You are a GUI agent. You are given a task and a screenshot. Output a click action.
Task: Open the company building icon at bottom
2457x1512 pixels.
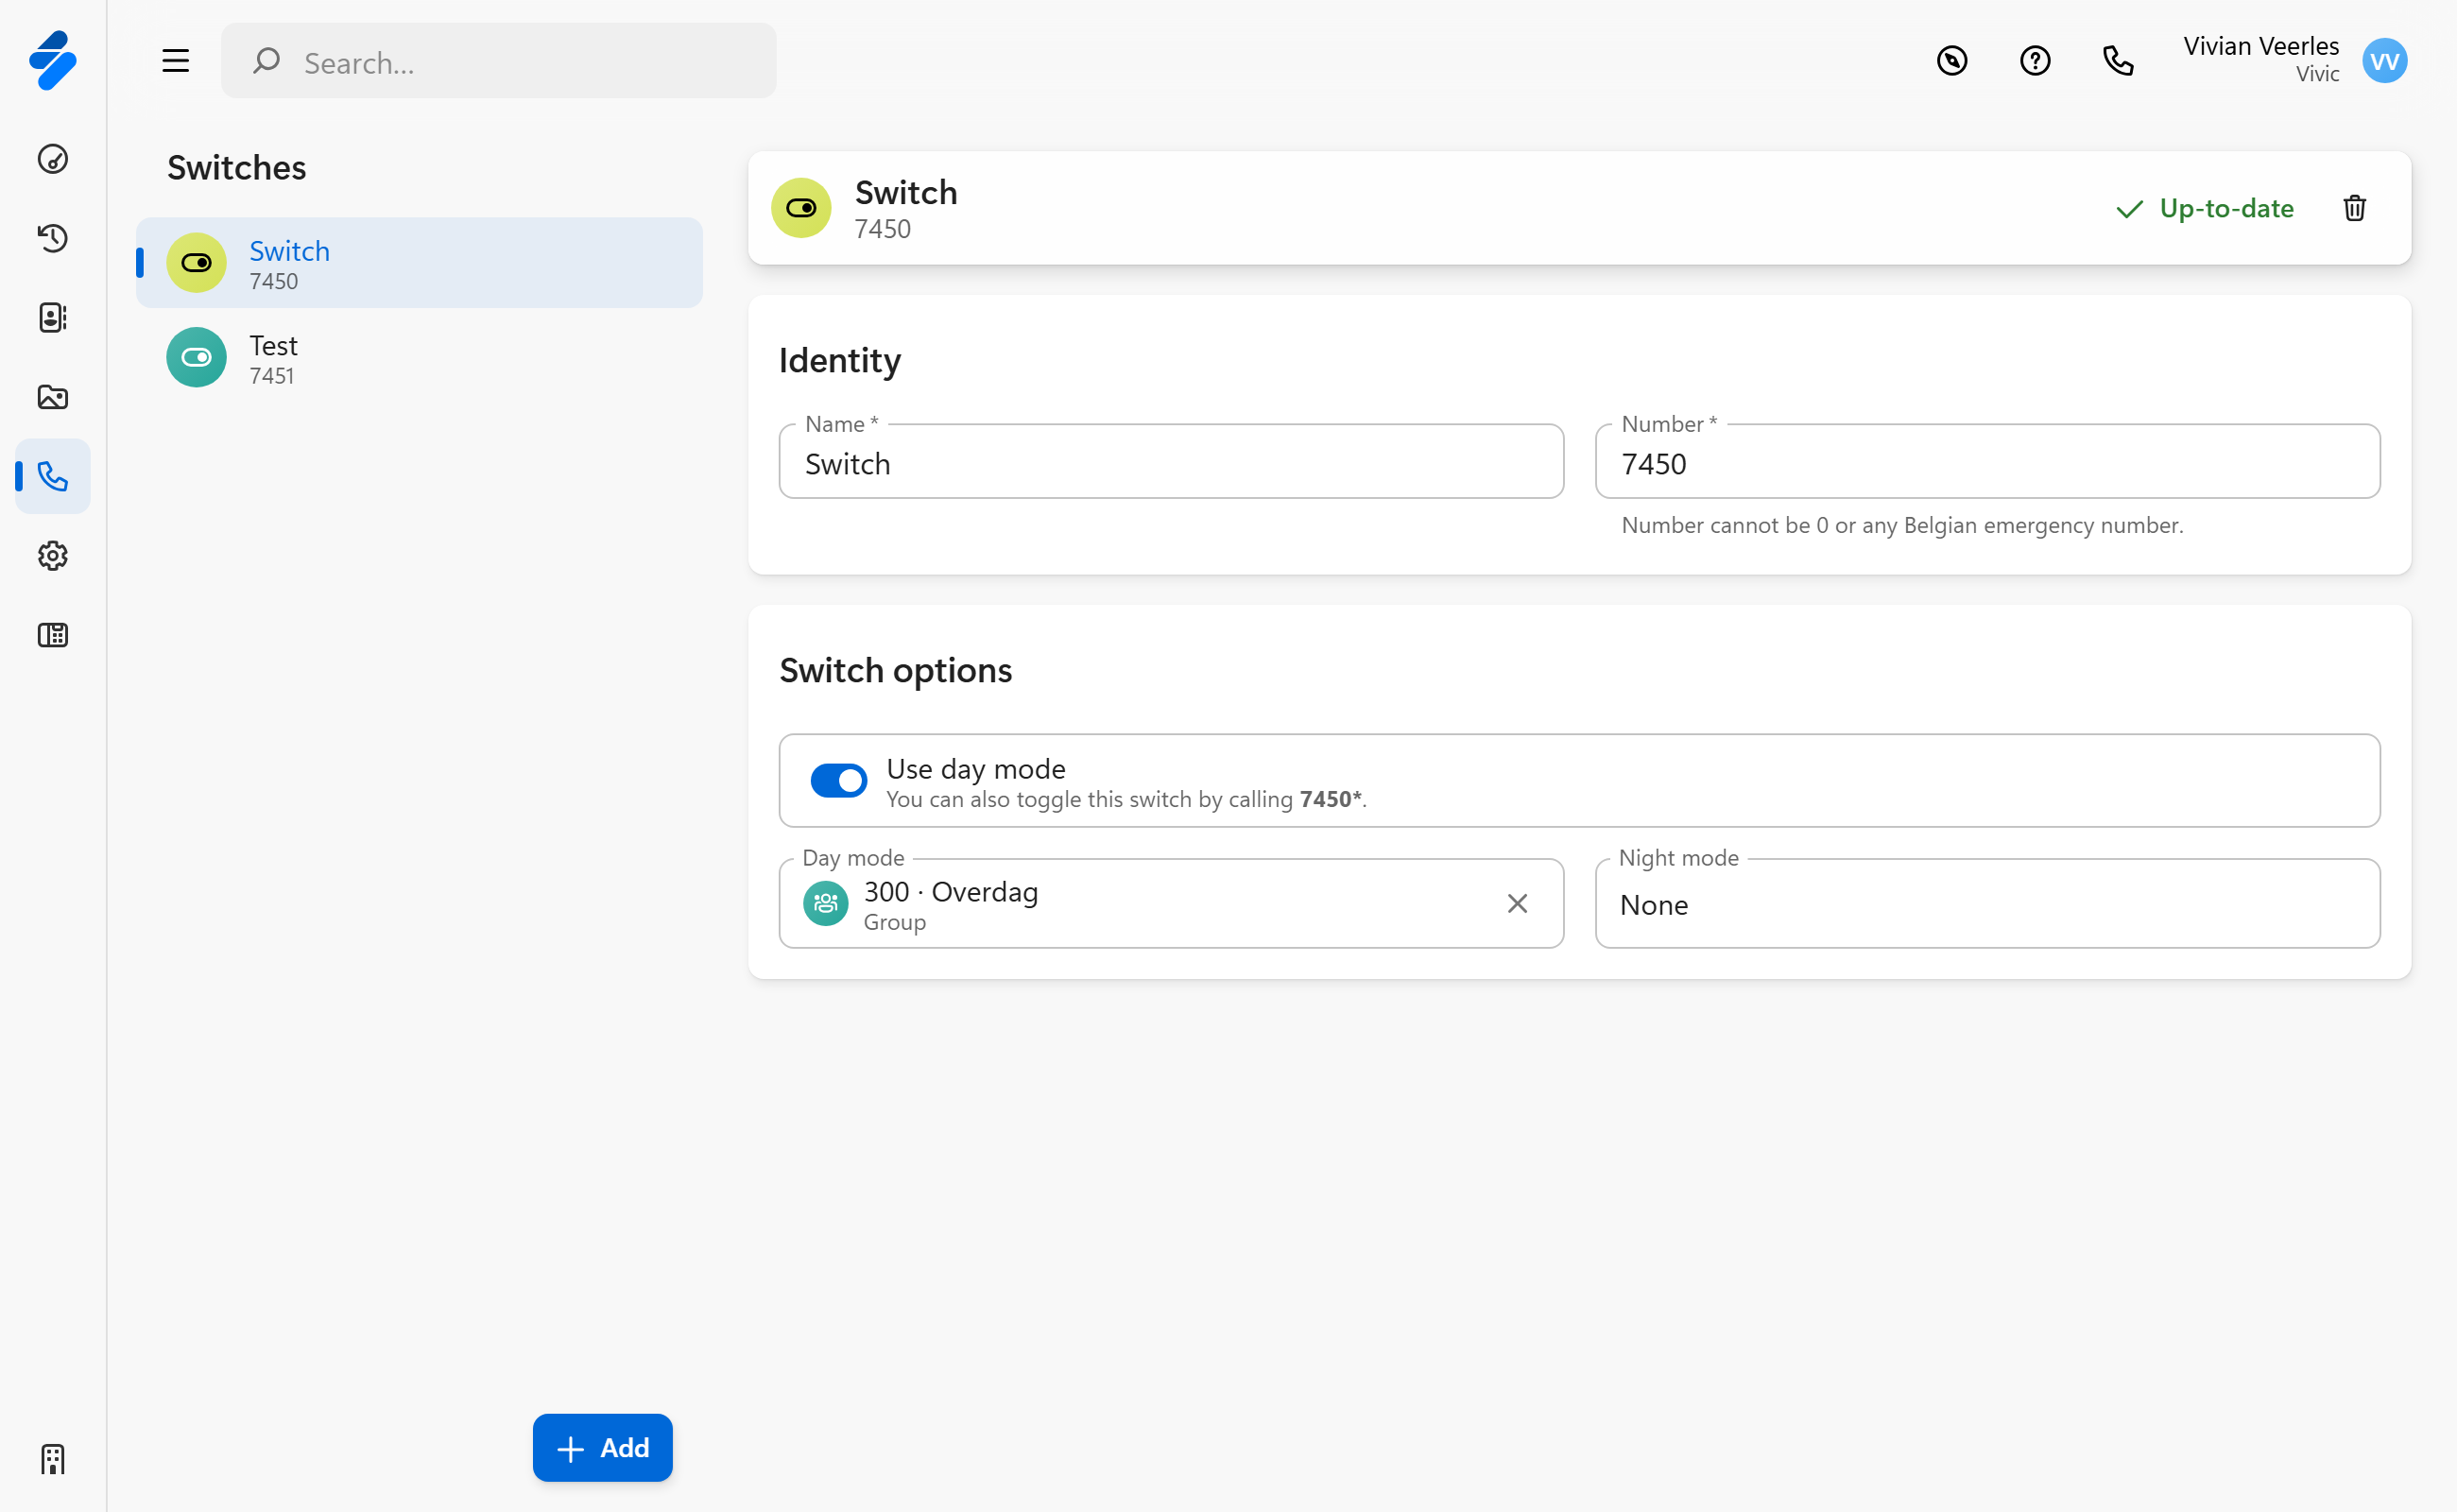[52, 1459]
